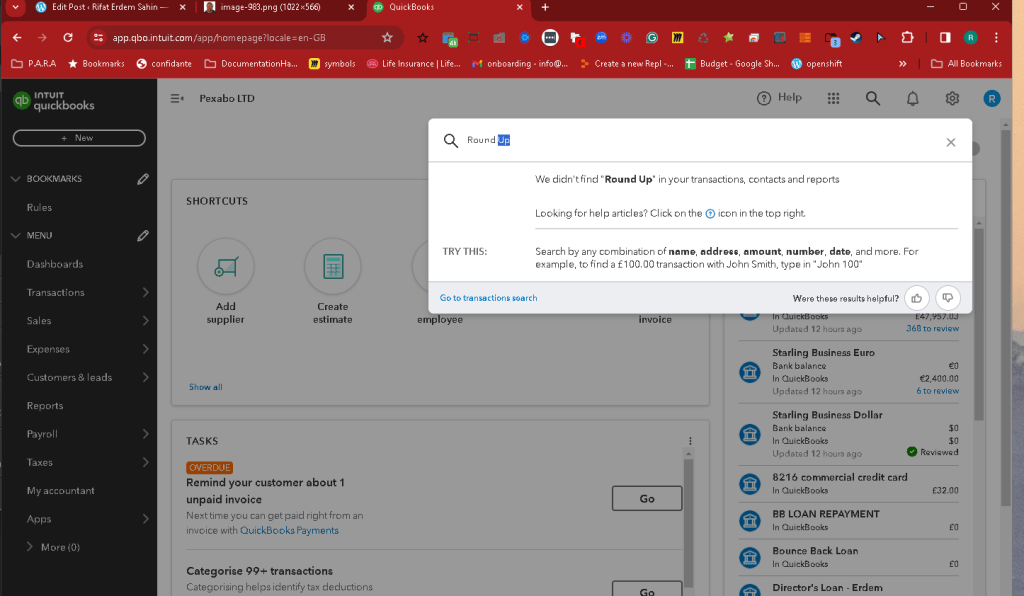Open the Chrome tab search dropdown

[15, 7]
